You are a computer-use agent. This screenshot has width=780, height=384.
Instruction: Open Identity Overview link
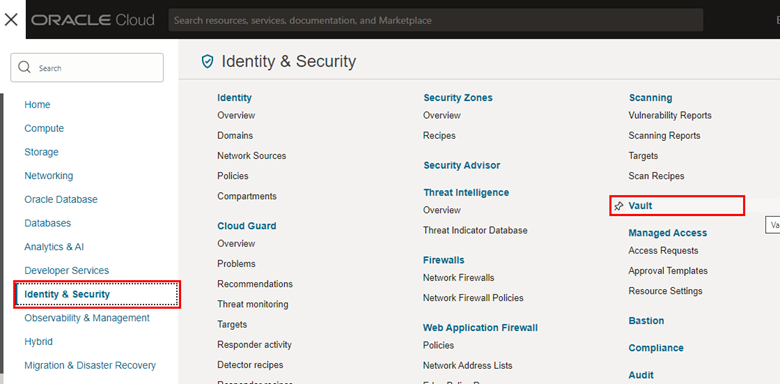click(236, 115)
